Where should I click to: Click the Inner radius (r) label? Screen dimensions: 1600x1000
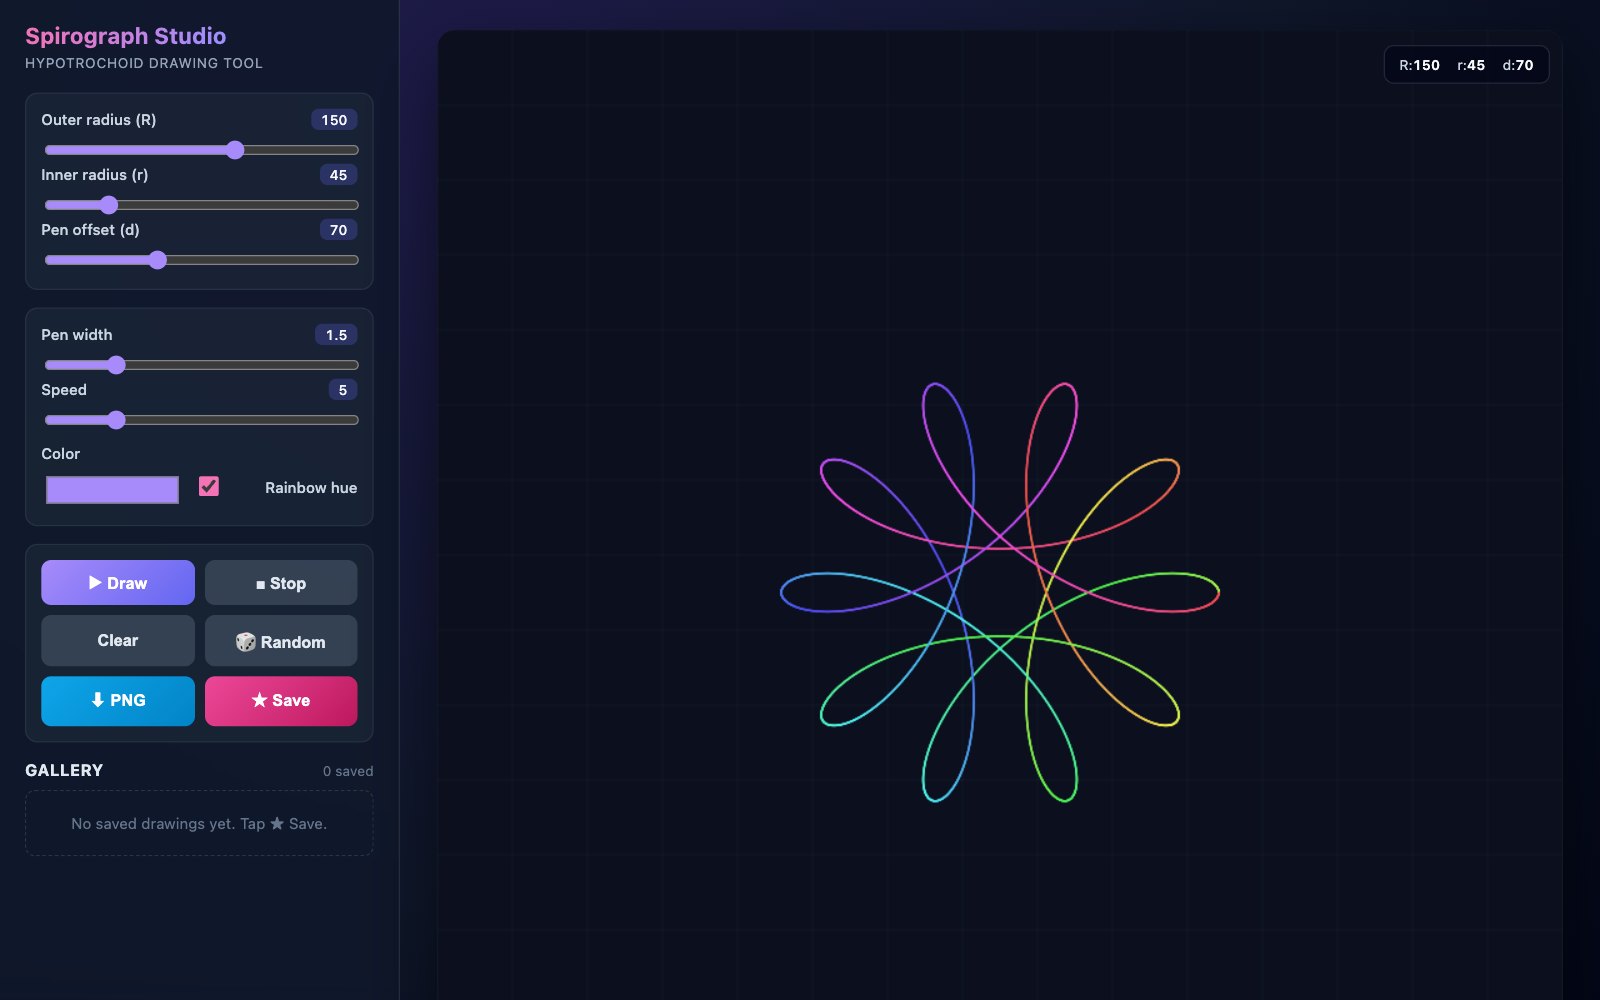pyautogui.click(x=95, y=175)
